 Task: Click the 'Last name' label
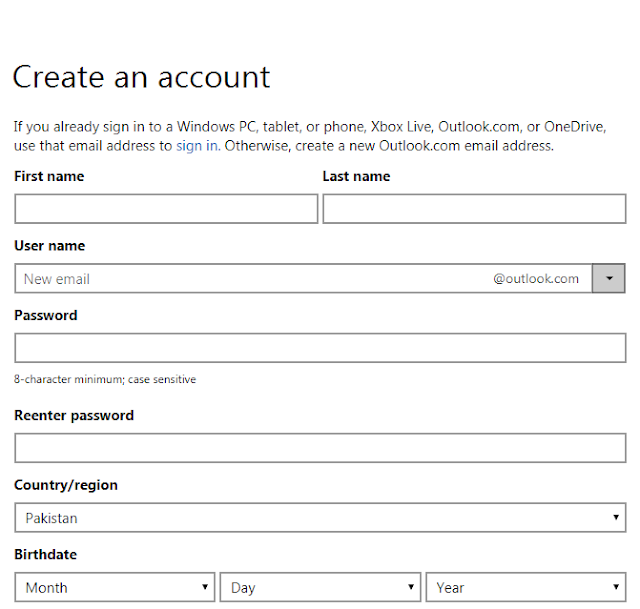click(x=356, y=176)
